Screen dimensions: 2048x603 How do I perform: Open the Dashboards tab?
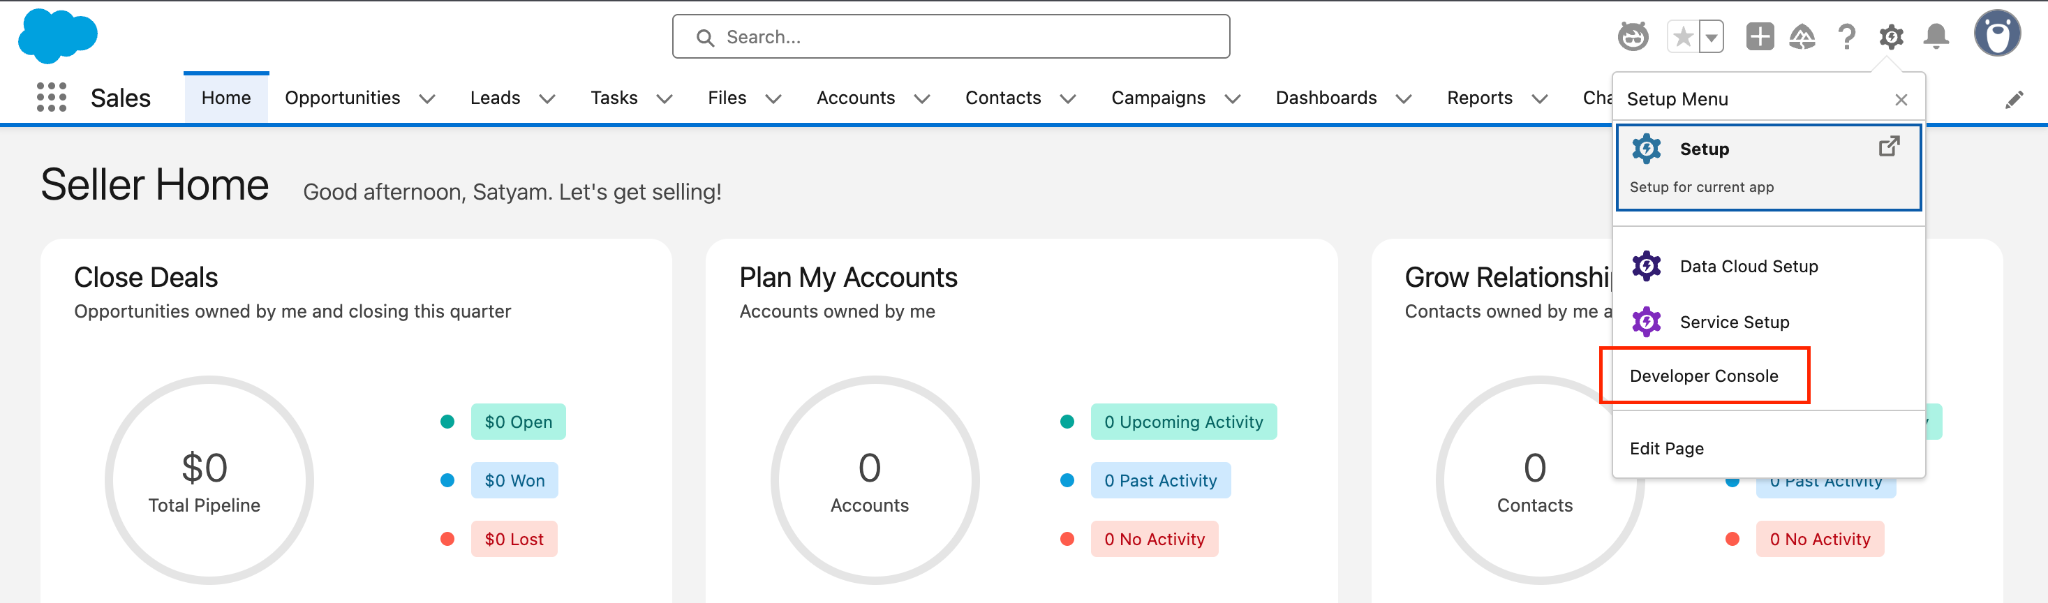tap(1326, 98)
